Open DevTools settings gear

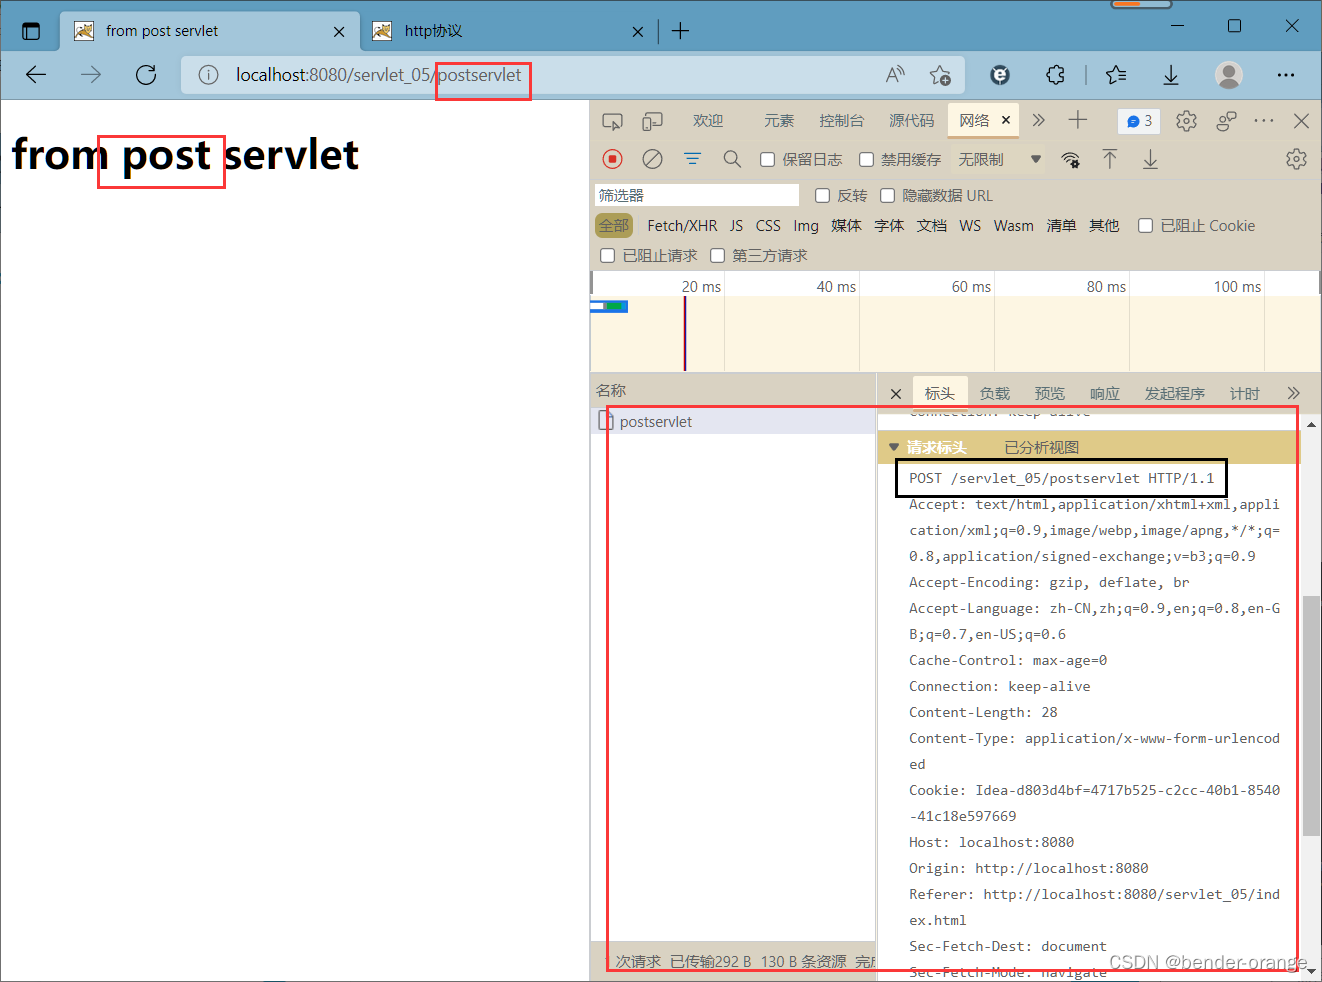(x=1186, y=121)
